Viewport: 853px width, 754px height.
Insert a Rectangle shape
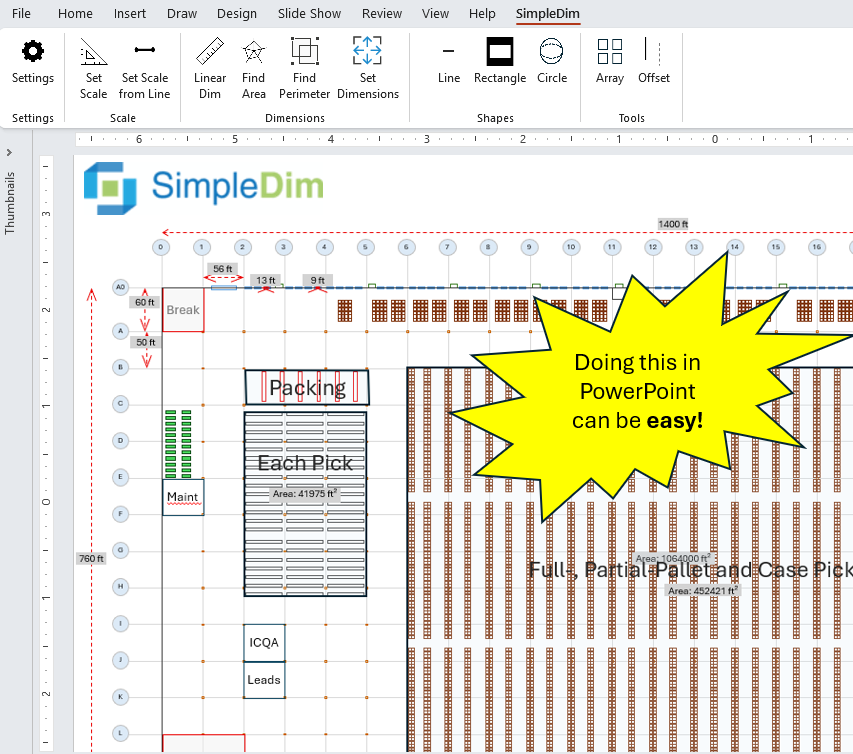click(x=500, y=62)
